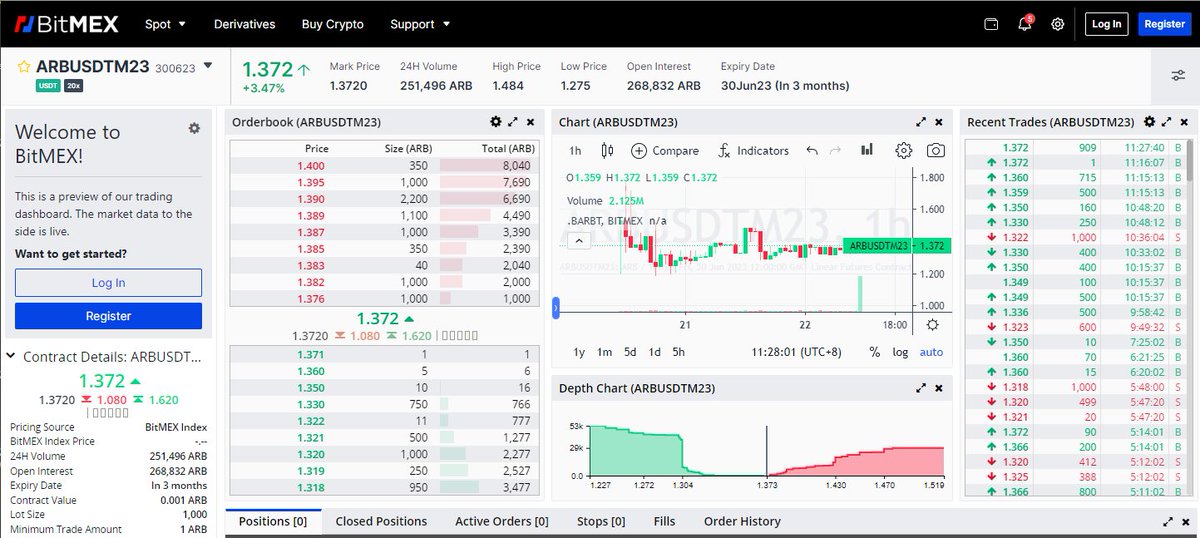Open Orderbook panel settings gear
The image size is (1200, 538).
coord(496,122)
